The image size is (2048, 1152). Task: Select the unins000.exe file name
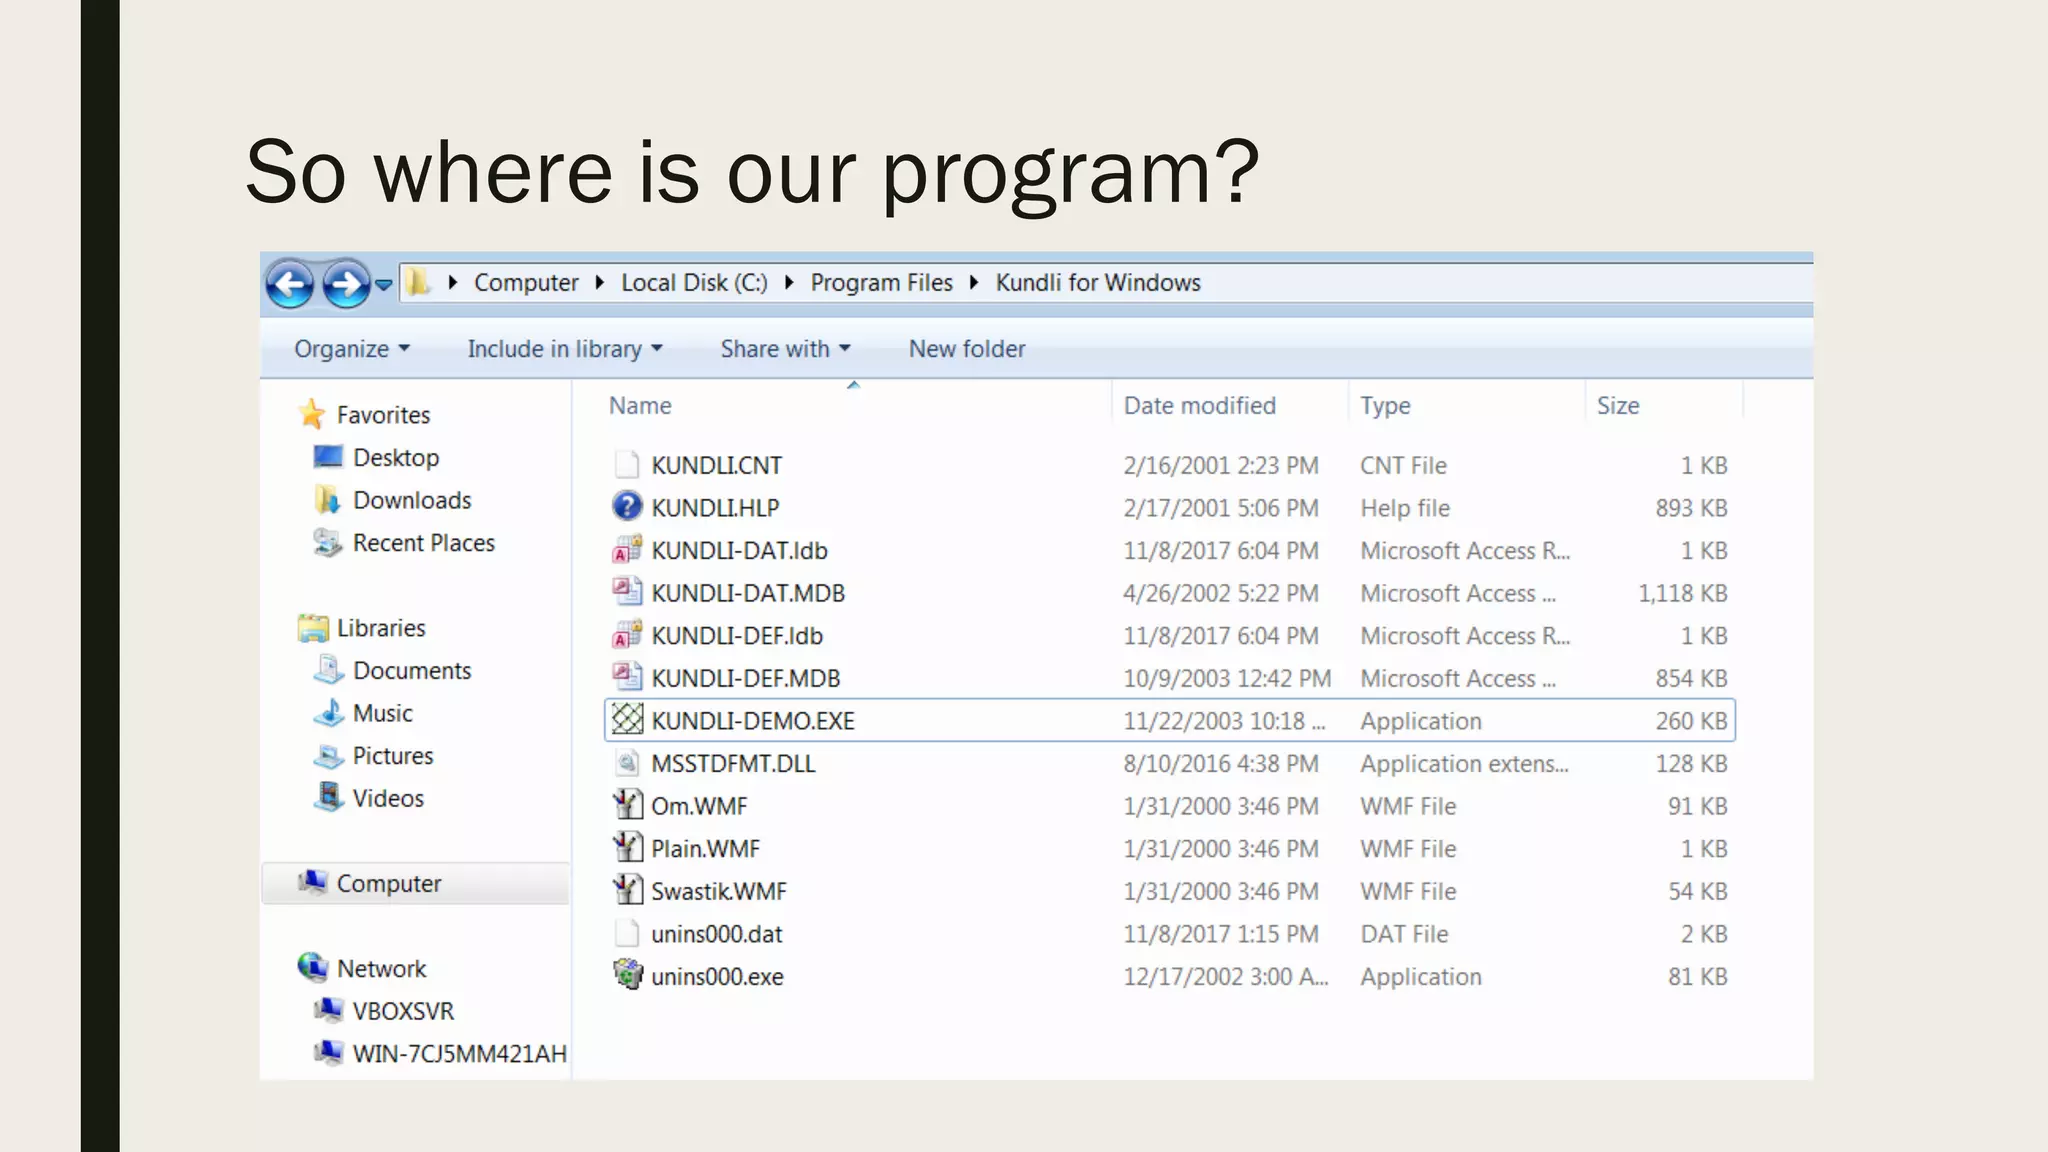pos(717,977)
